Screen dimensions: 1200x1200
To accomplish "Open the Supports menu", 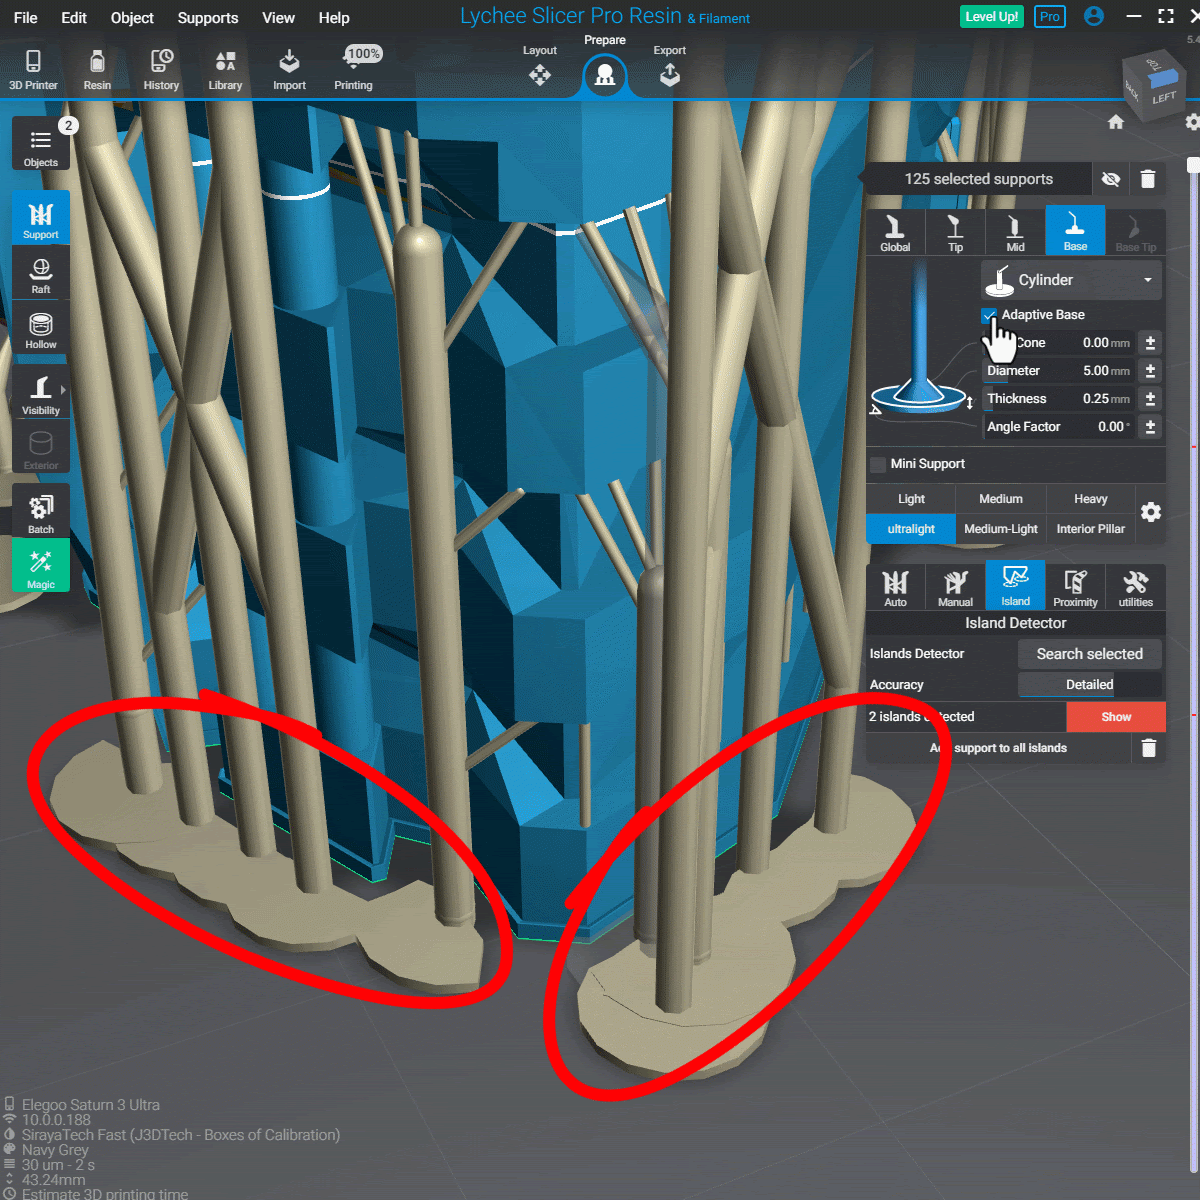I will (207, 18).
